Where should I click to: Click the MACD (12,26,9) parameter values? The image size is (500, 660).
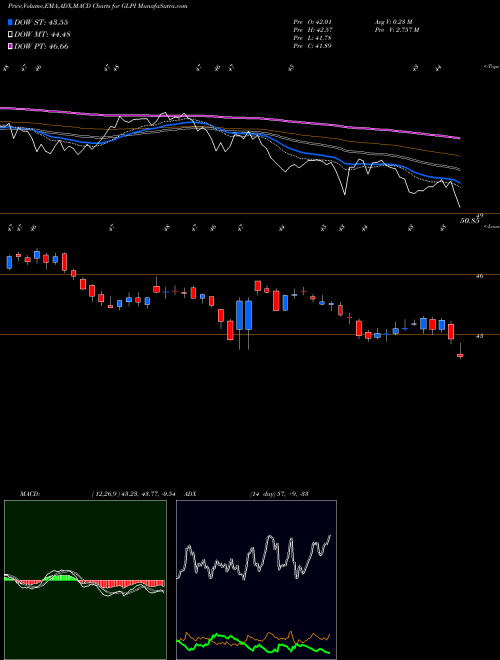136,494
